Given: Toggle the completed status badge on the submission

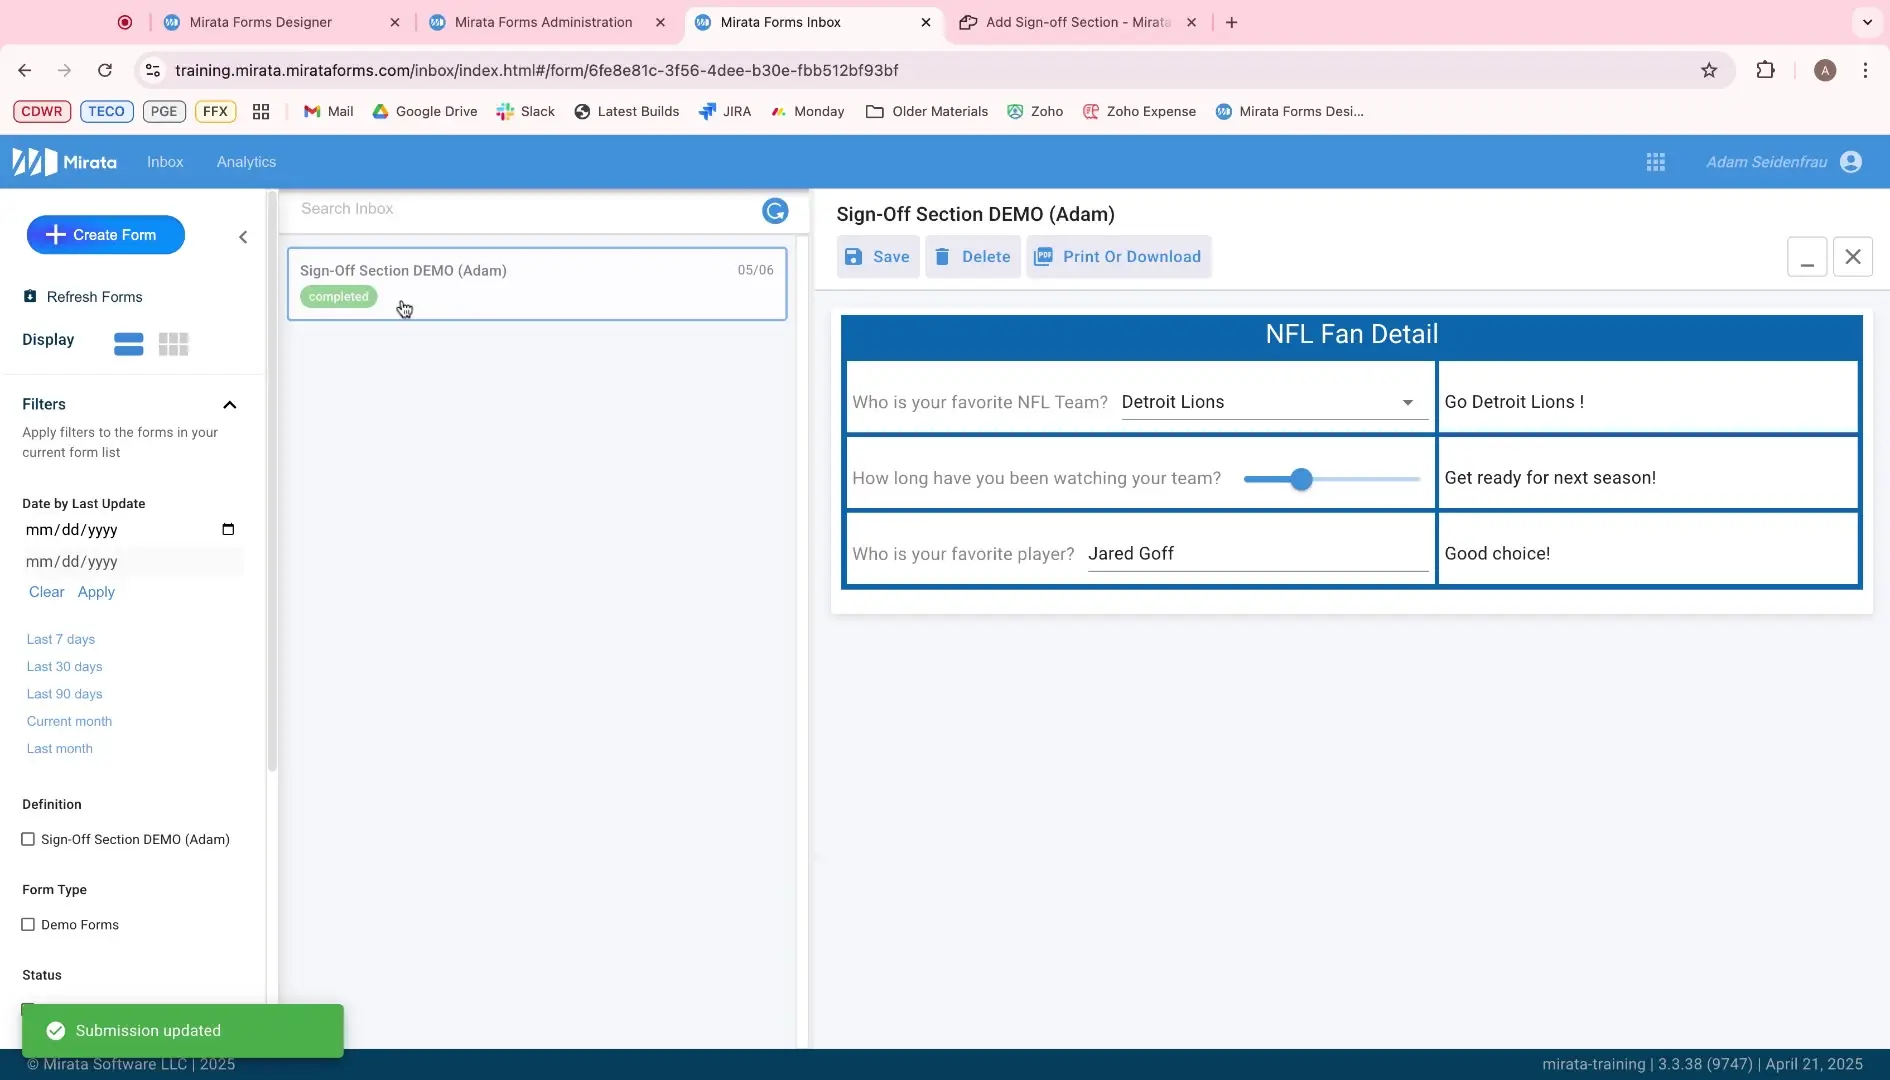Looking at the screenshot, I should point(337,296).
